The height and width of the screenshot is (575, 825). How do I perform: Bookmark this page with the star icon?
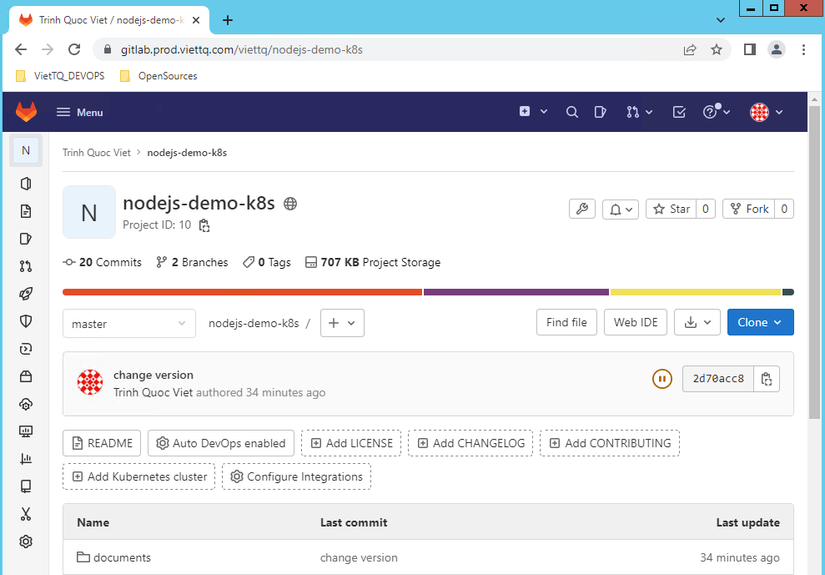pyautogui.click(x=716, y=49)
